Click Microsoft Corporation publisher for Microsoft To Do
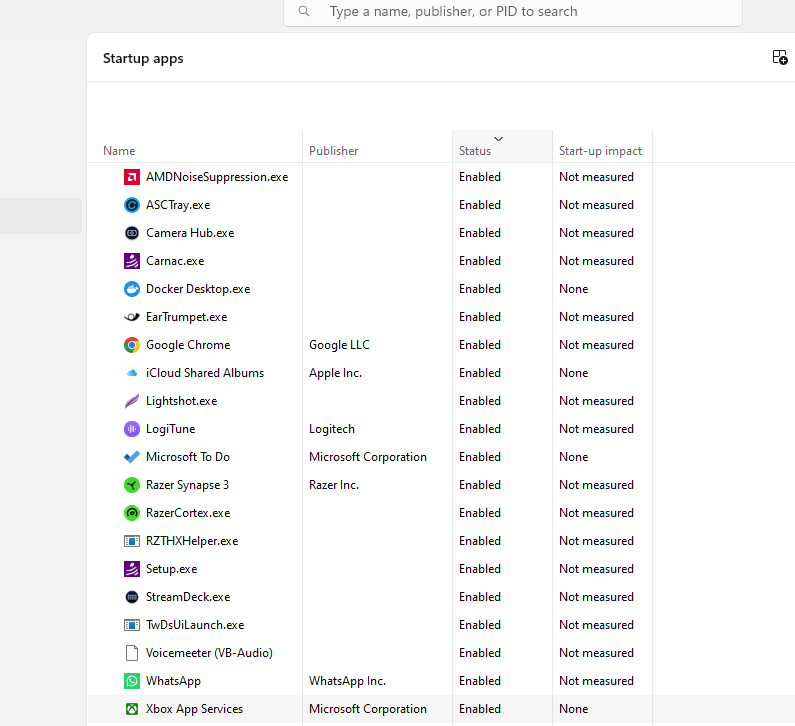This screenshot has height=726, width=795. (368, 457)
